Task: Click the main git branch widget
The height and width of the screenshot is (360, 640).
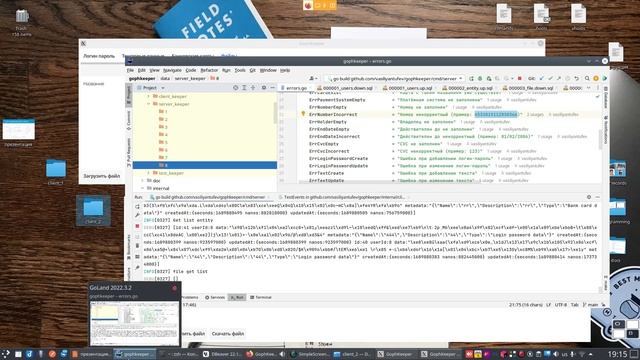Action: 591,304
